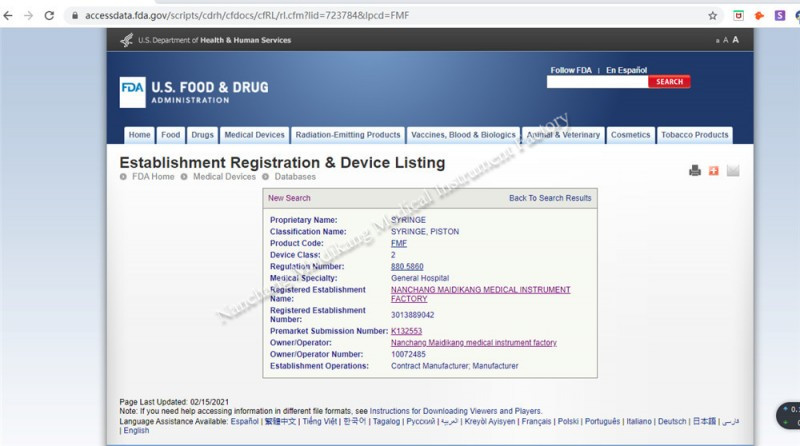Open the Cosmetics tab

pos(631,135)
